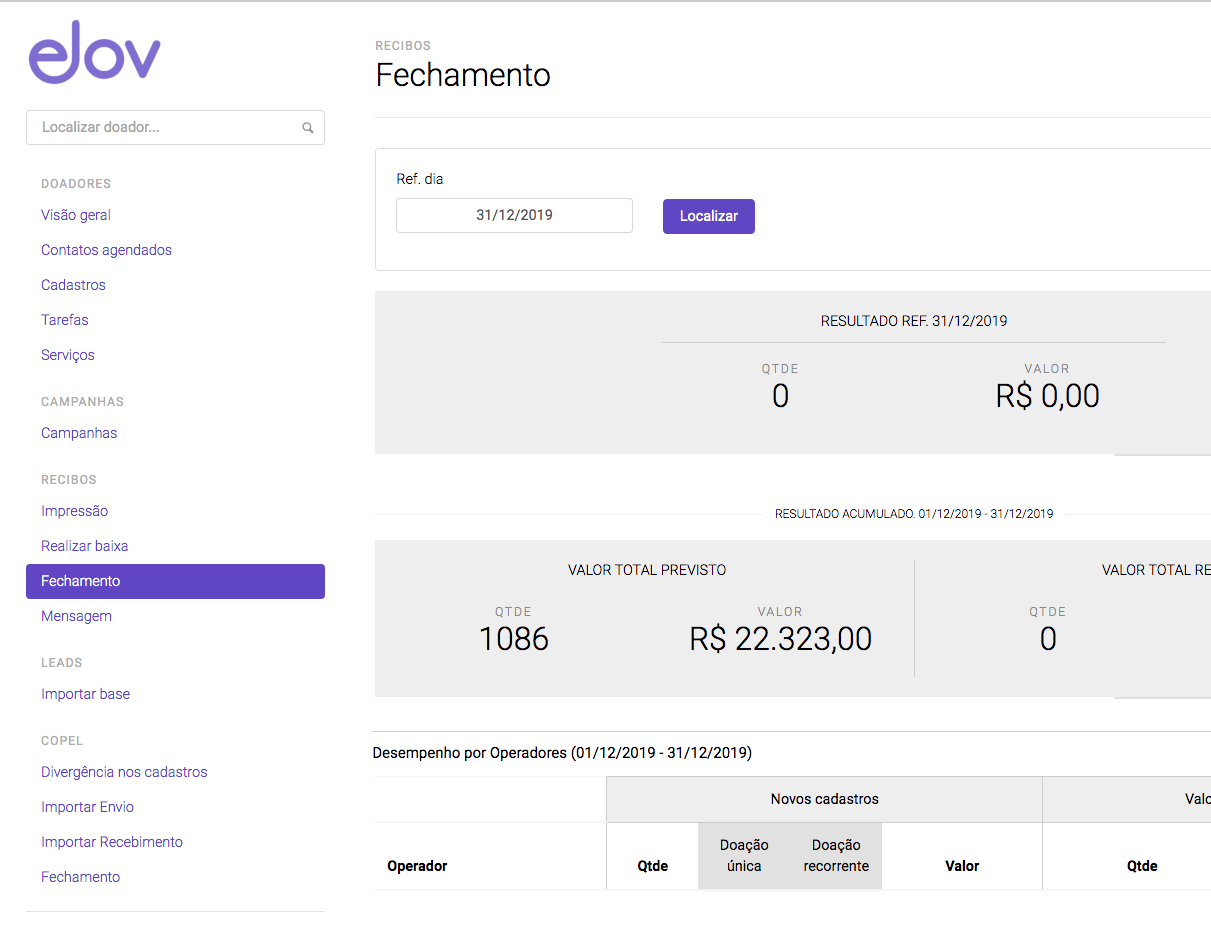Click the magnifier icon in donor search
This screenshot has width=1211, height=926.
(x=308, y=128)
